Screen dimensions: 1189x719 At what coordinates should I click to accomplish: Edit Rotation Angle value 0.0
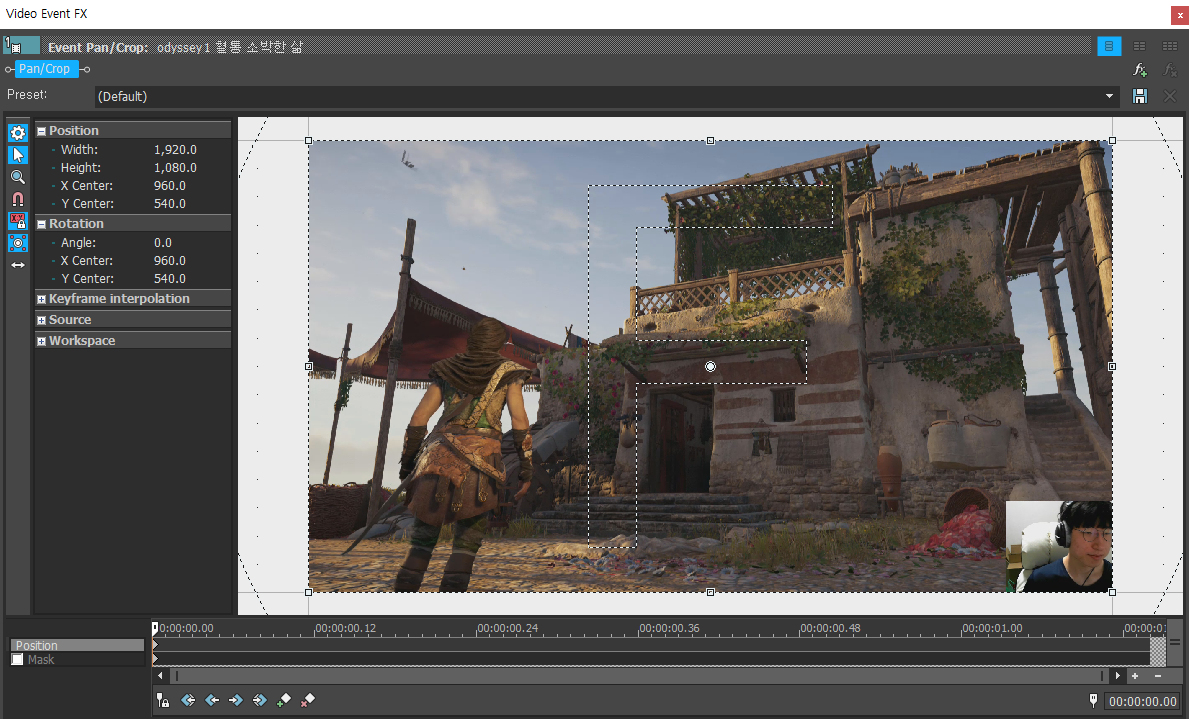pyautogui.click(x=163, y=243)
